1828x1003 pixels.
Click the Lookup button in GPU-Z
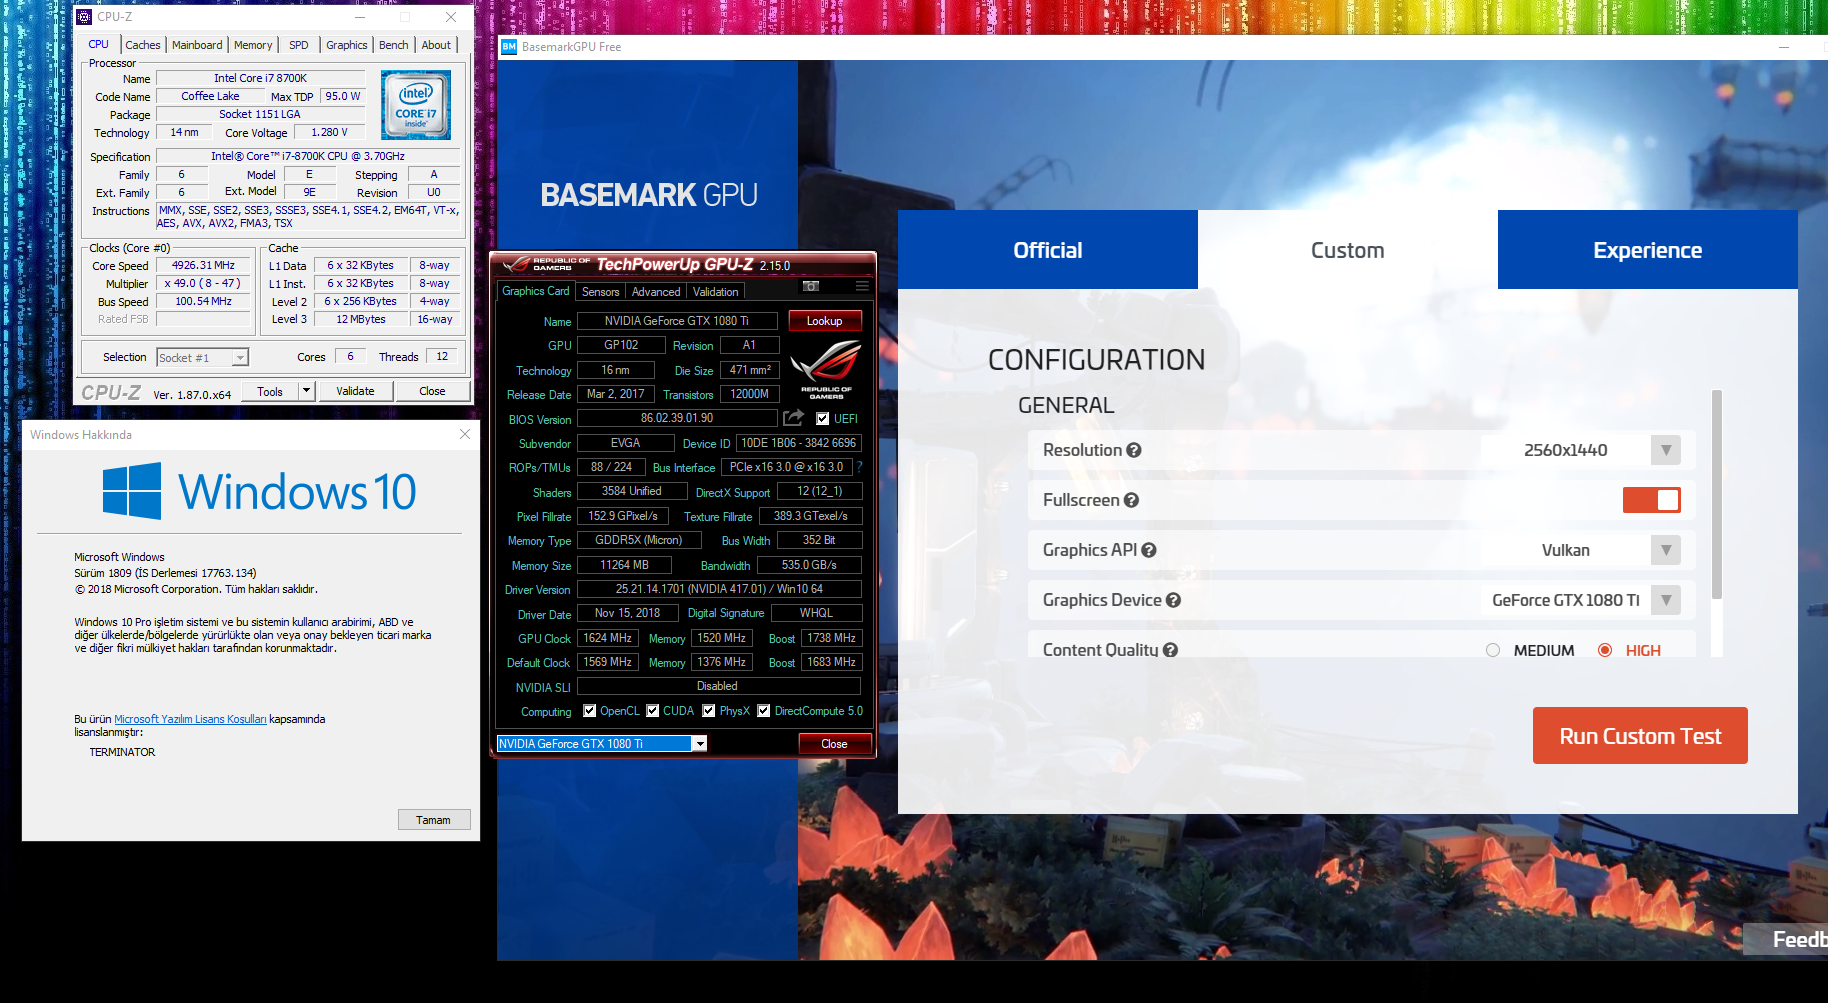825,321
